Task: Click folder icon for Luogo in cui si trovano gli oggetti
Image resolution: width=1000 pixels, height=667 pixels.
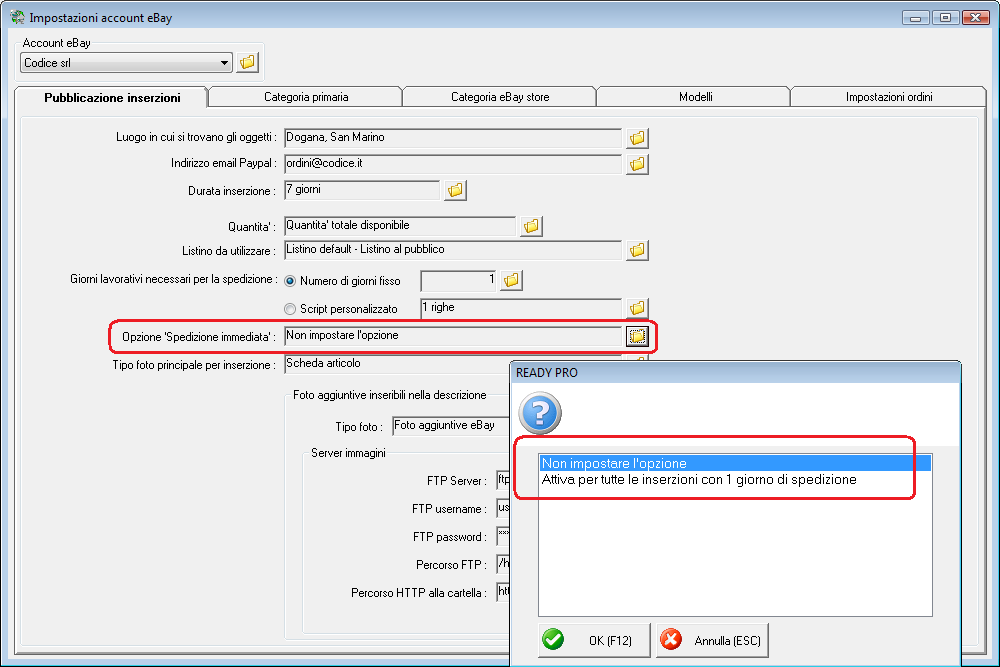Action: pos(637,138)
